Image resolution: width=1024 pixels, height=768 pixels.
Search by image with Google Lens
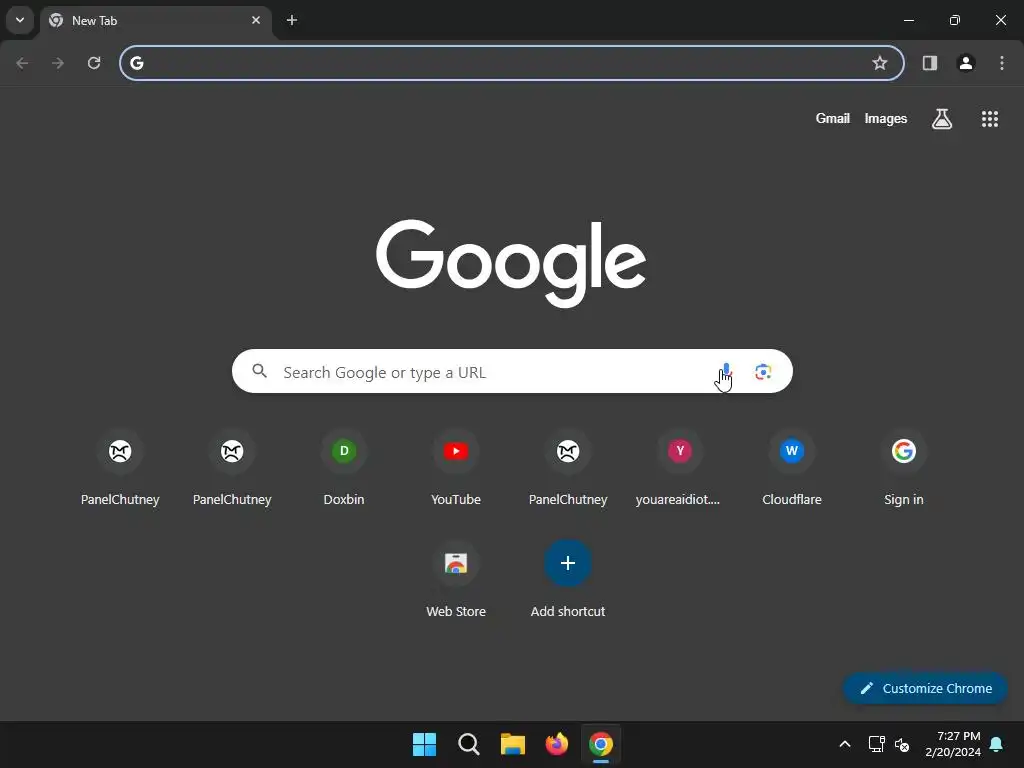pos(763,372)
